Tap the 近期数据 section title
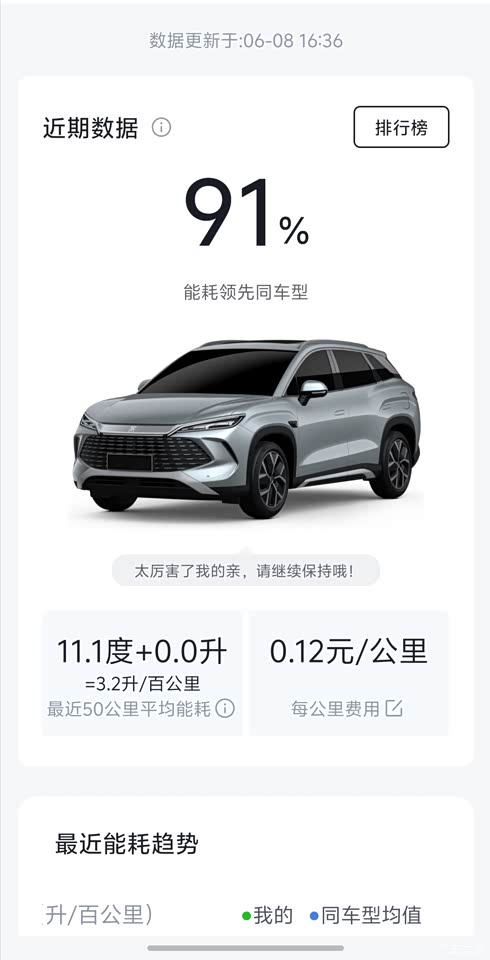Viewport: 490px width, 960px height. click(x=91, y=128)
